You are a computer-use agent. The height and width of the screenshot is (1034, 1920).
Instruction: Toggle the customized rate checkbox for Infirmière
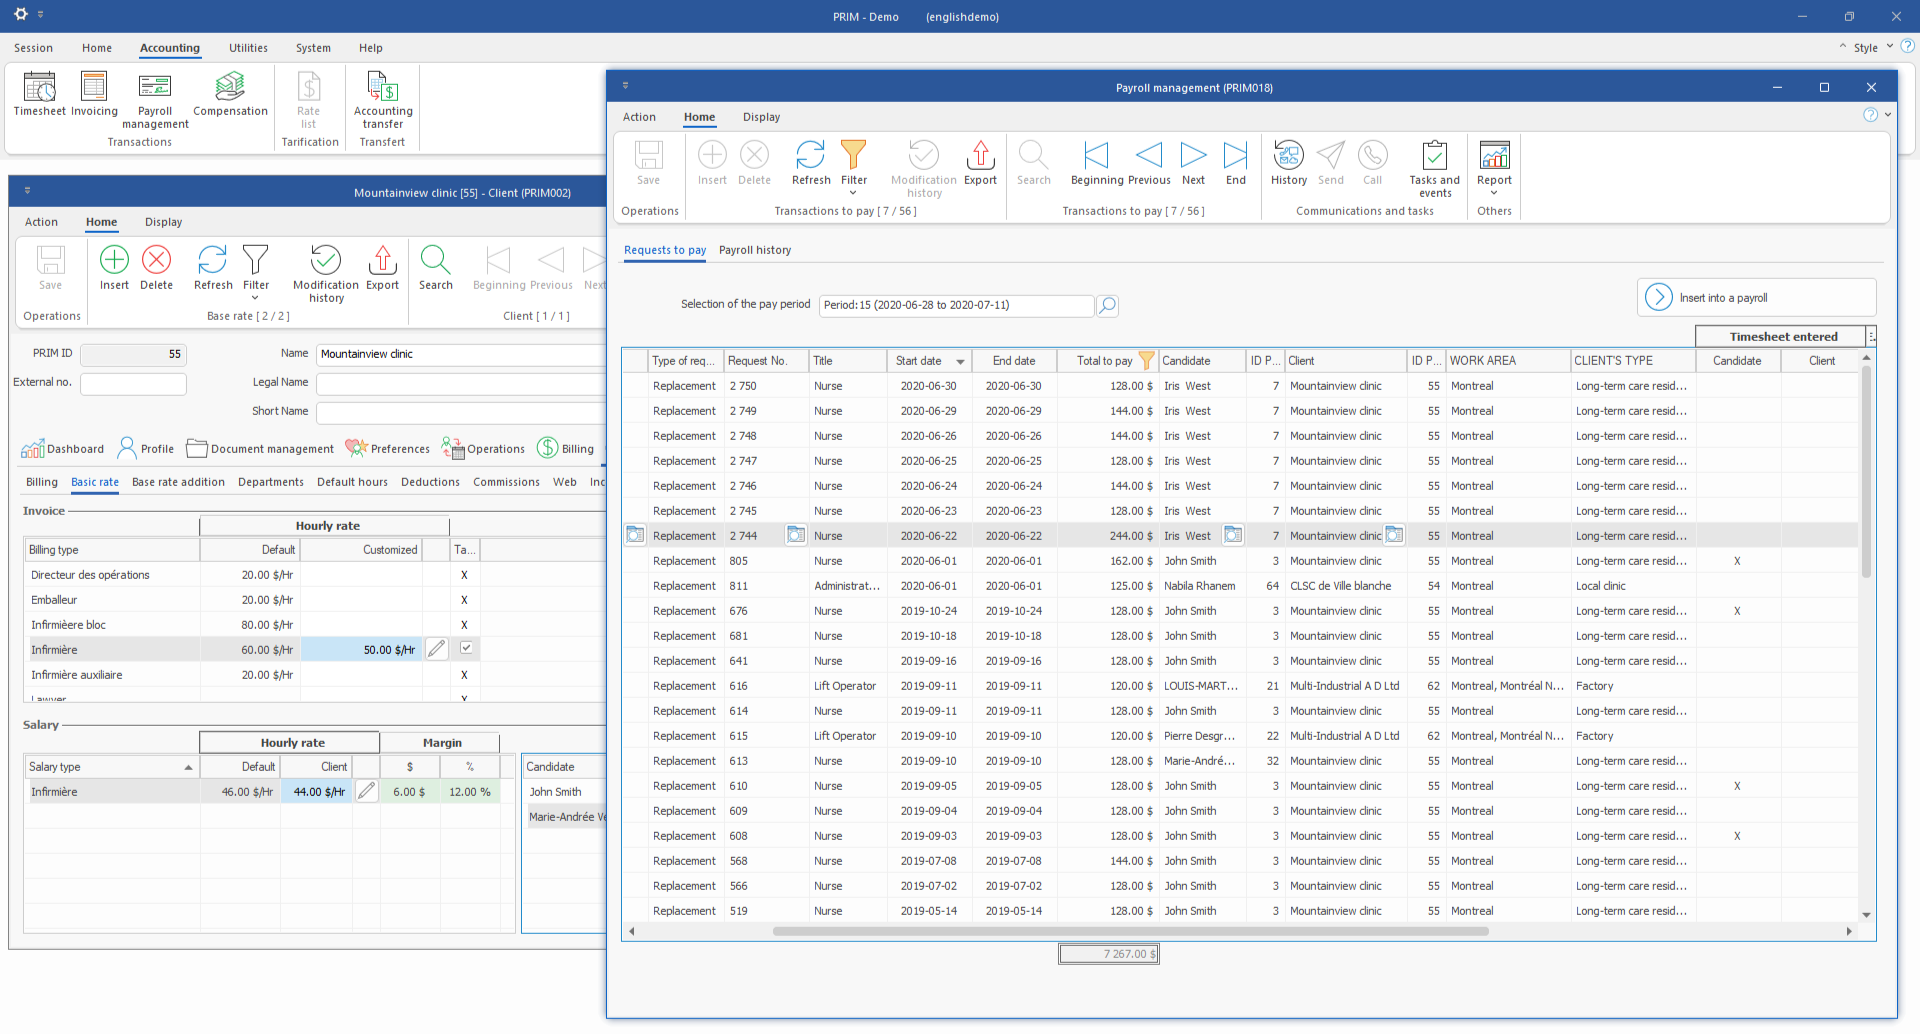[x=466, y=648]
